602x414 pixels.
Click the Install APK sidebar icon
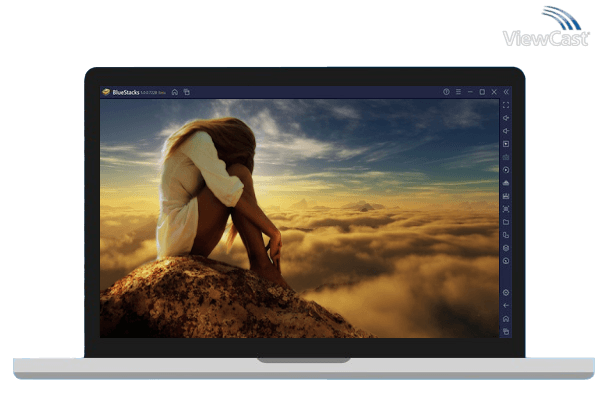[506, 183]
